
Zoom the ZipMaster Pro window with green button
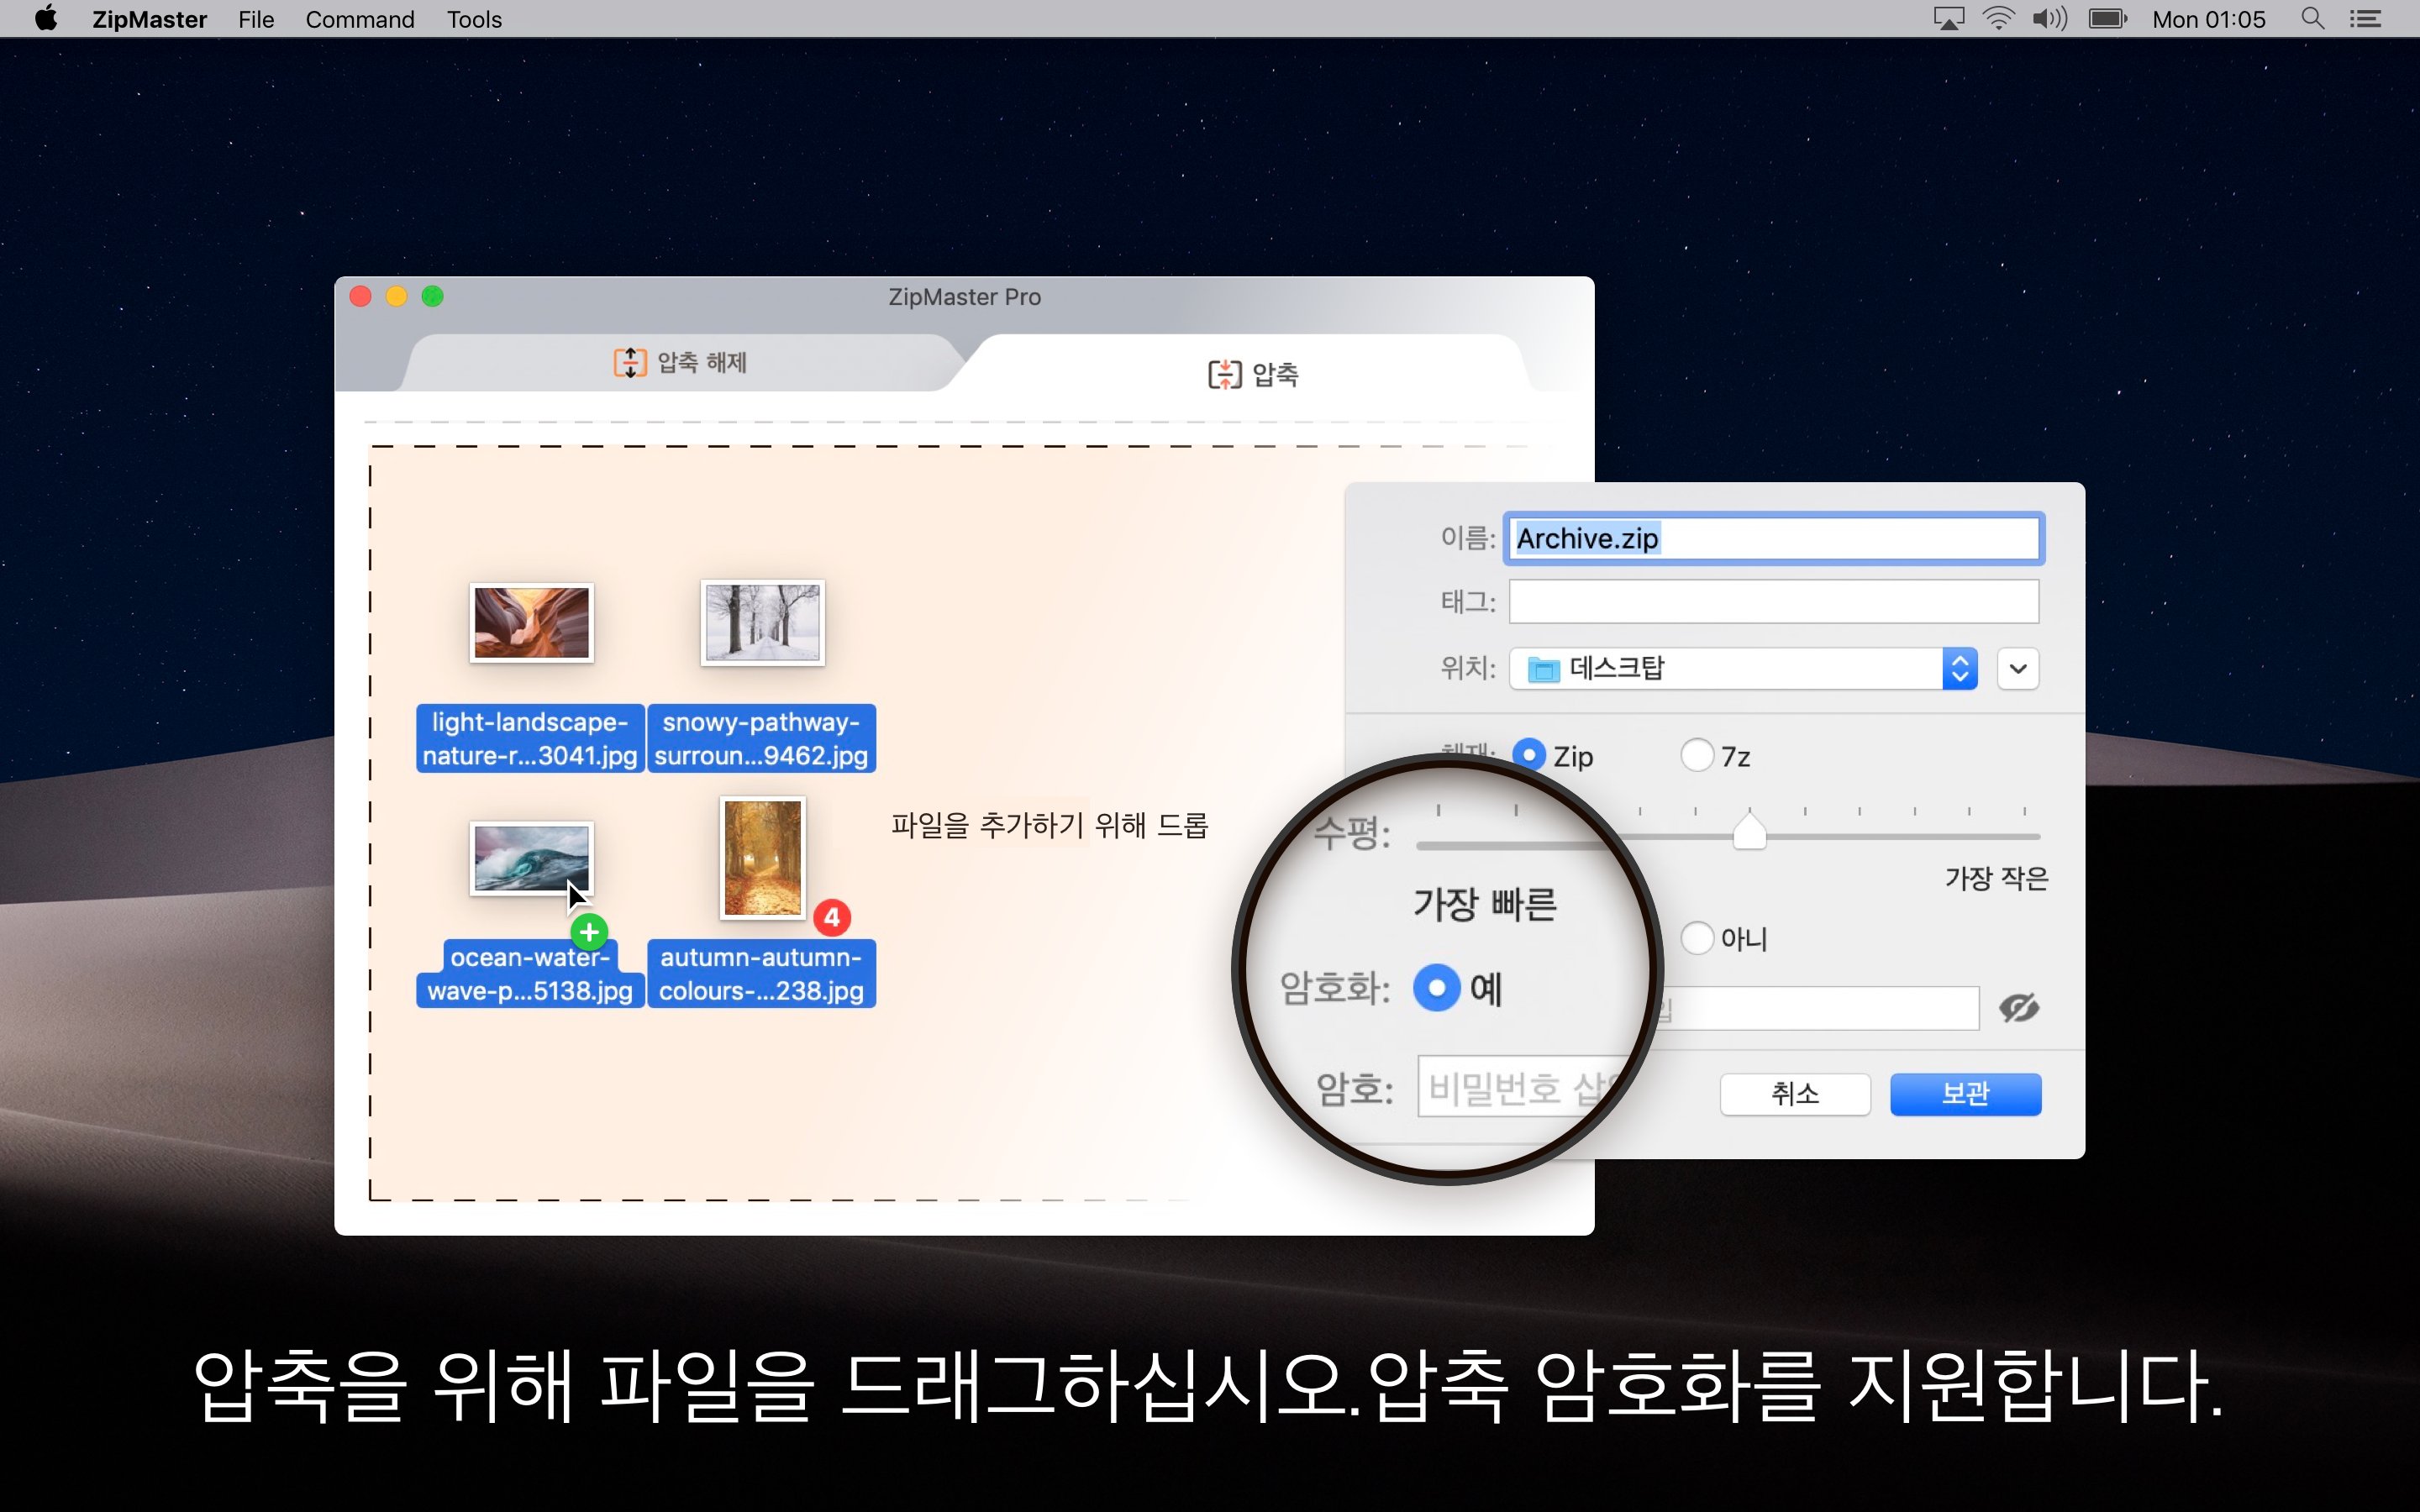point(432,296)
